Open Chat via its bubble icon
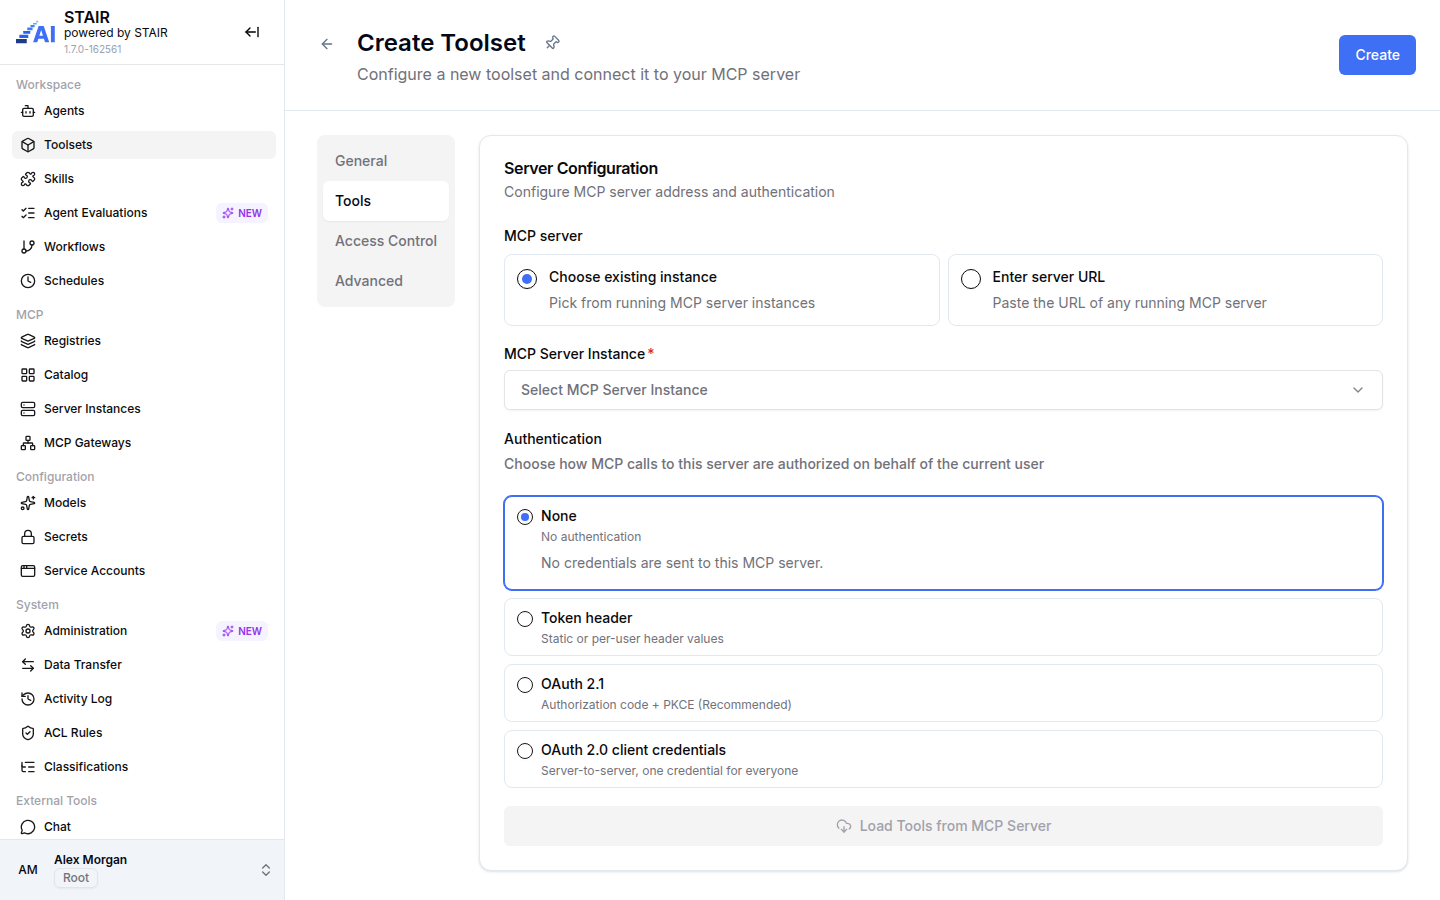1440x900 pixels. coord(28,827)
